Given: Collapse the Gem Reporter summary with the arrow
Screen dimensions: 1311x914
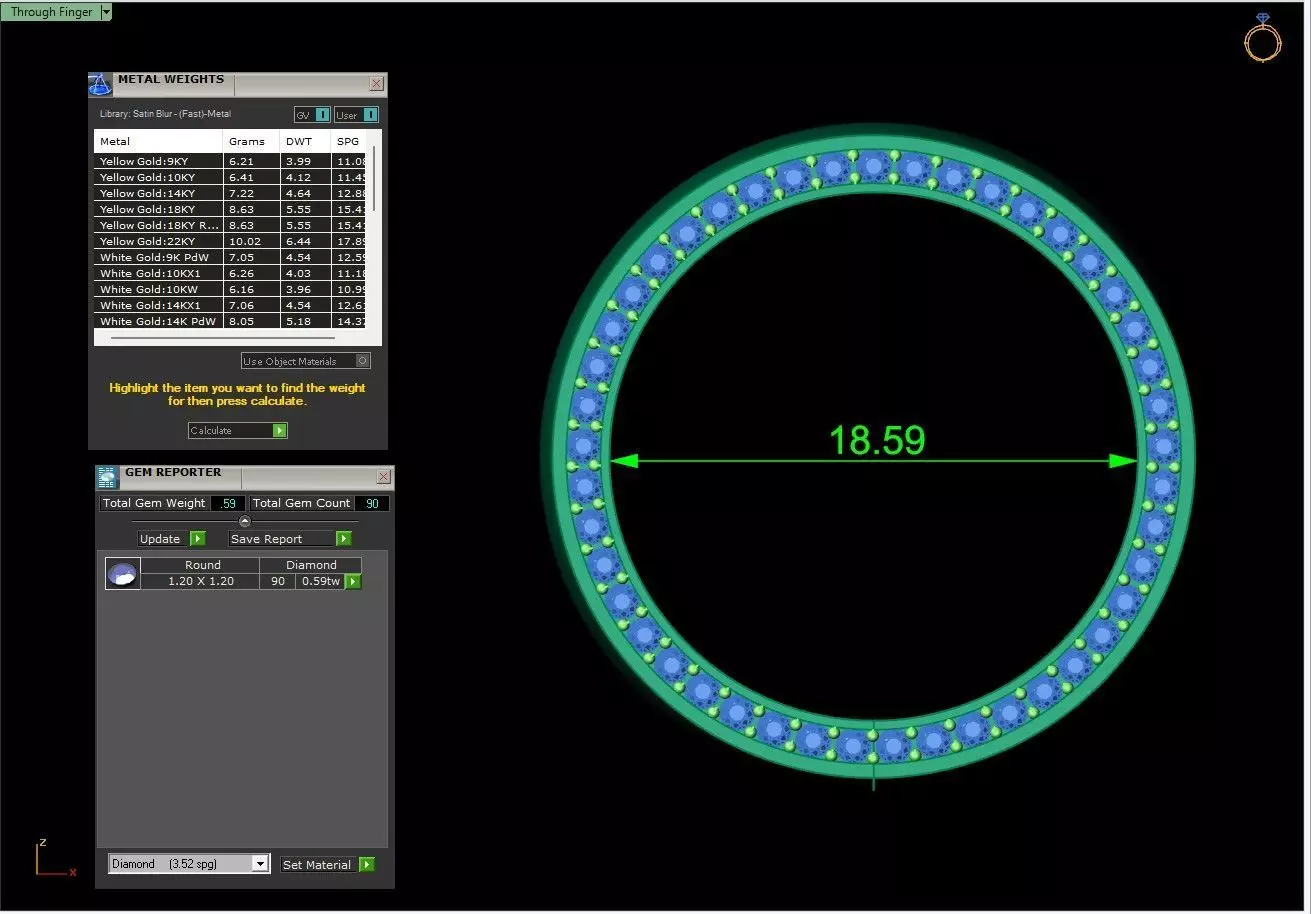Looking at the screenshot, I should (x=245, y=521).
